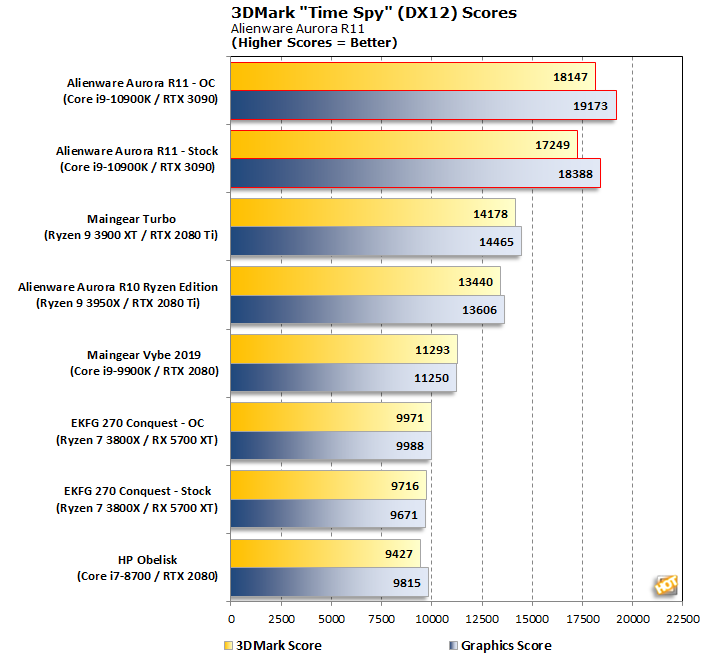Click the EKFG 270 Conquest - Stock label
708x659 pixels.
click(x=137, y=491)
